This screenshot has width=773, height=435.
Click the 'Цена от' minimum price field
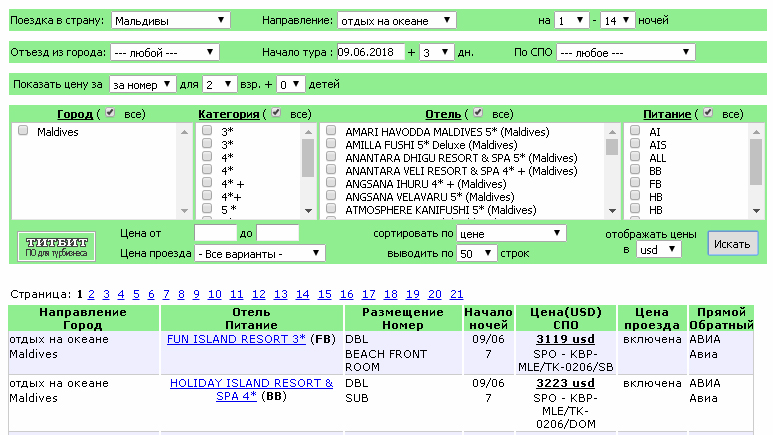click(x=214, y=233)
